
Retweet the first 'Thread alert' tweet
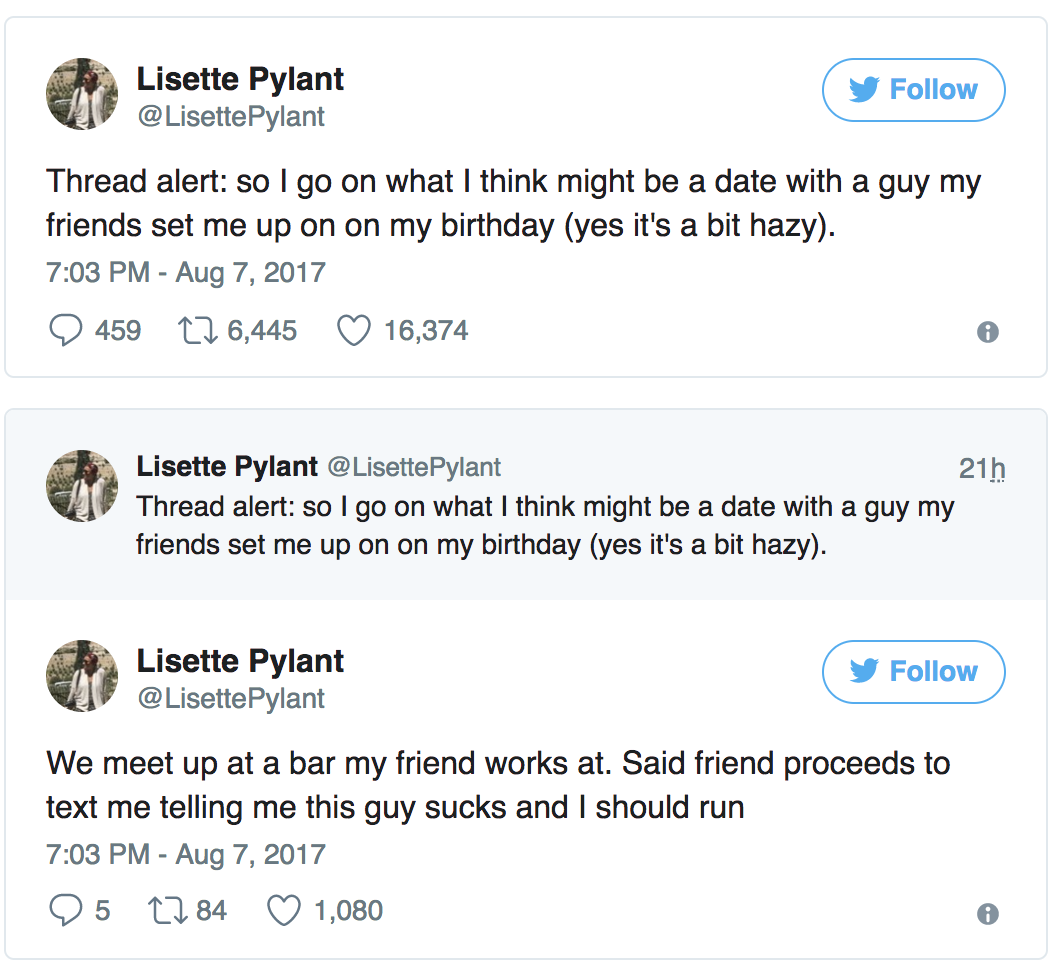pos(197,331)
